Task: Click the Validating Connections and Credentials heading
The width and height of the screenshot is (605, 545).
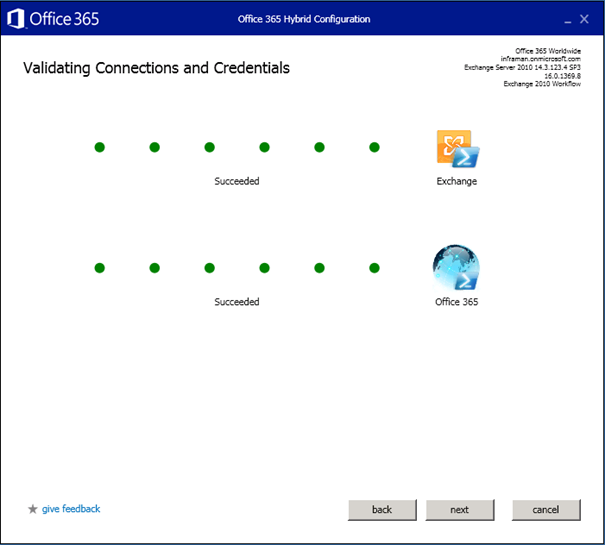Action: tap(156, 68)
